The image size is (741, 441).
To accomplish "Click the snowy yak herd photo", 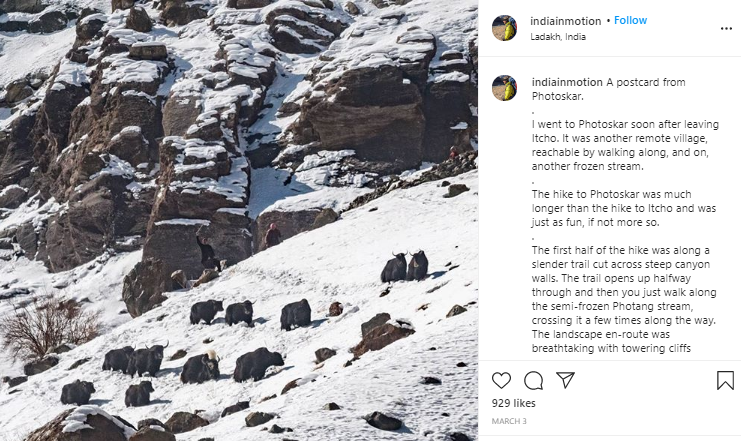I will (x=239, y=220).
